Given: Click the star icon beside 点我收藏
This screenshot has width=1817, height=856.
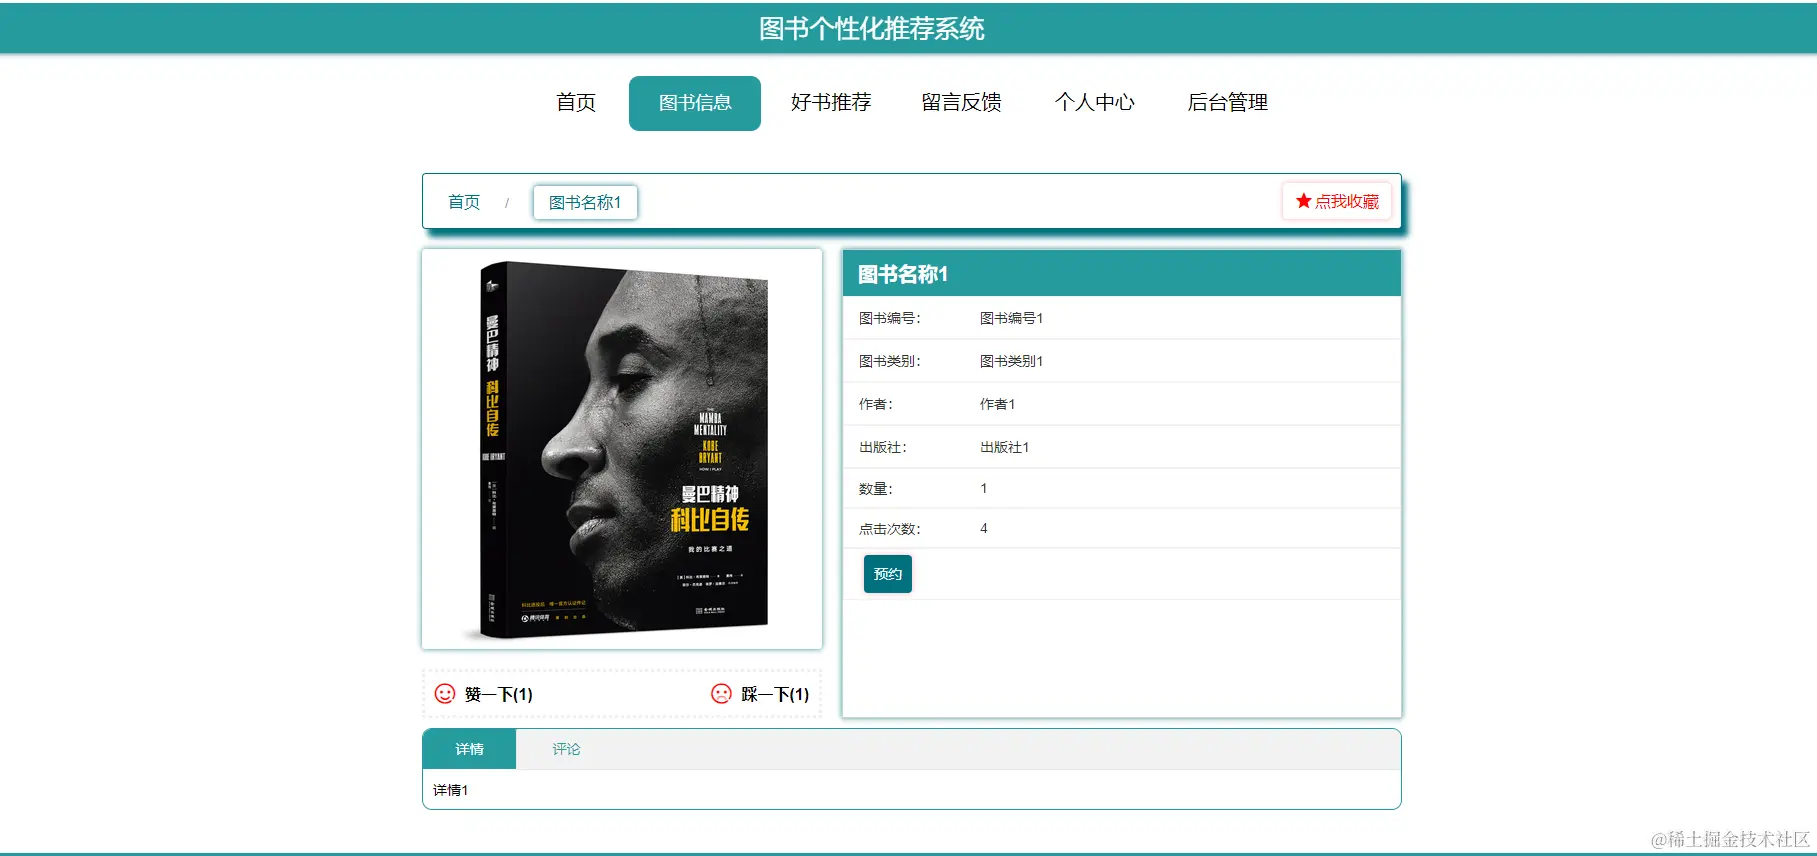Looking at the screenshot, I should [x=1303, y=201].
